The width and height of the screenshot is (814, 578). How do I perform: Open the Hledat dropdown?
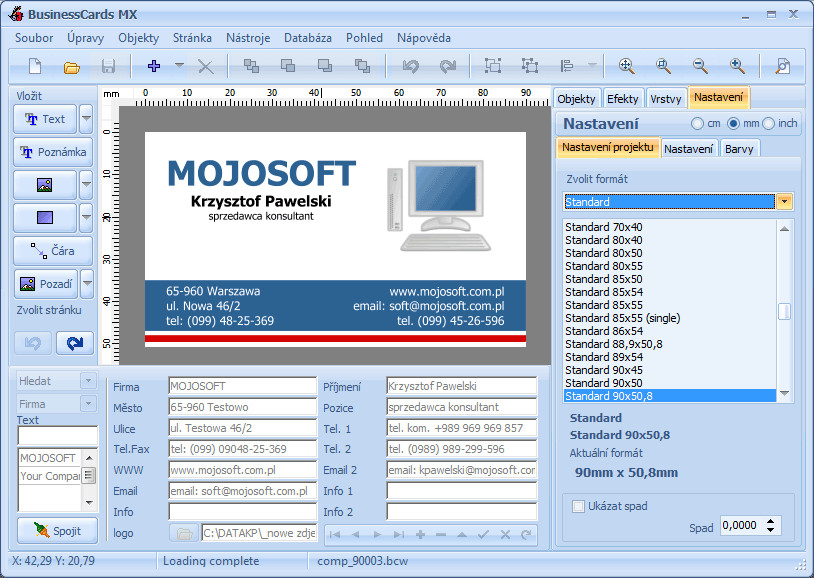[x=88, y=381]
